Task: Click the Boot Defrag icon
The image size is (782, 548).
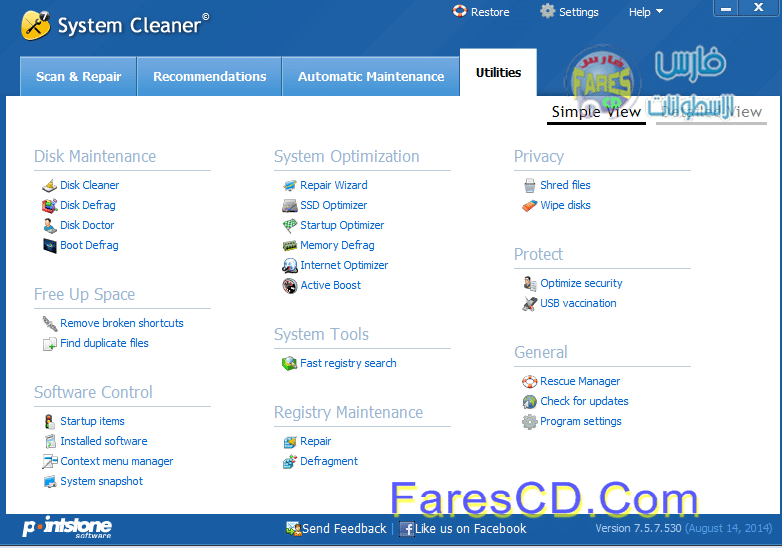Action: tap(49, 245)
